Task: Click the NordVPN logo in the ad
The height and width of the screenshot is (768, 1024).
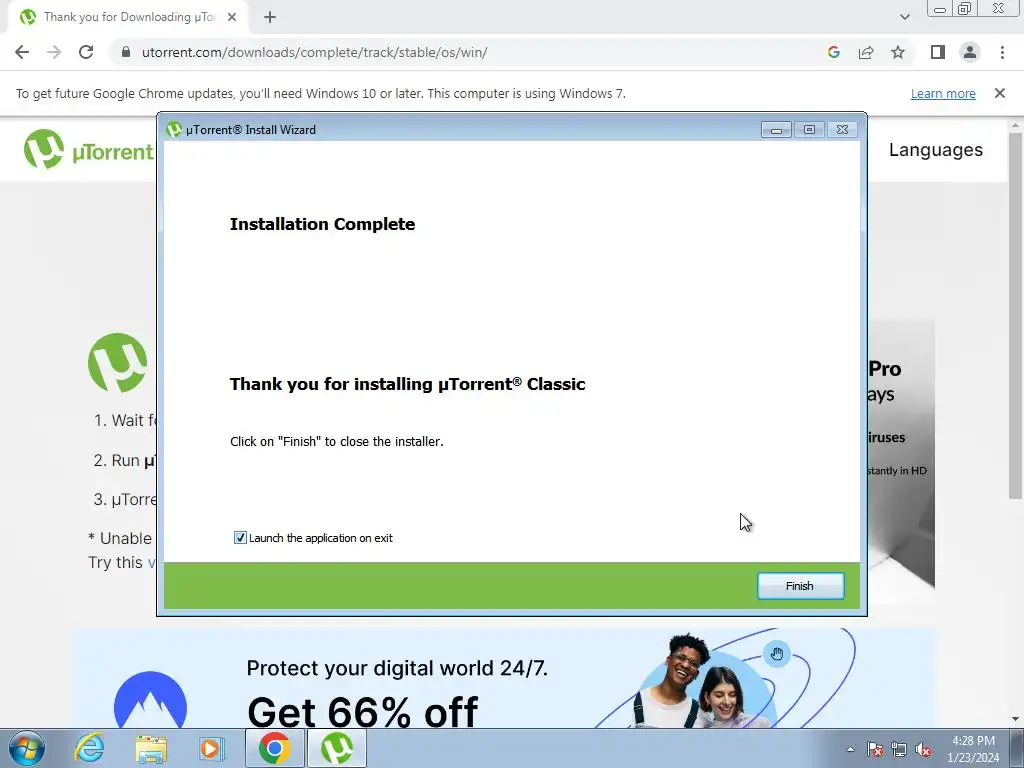Action: tap(150, 699)
